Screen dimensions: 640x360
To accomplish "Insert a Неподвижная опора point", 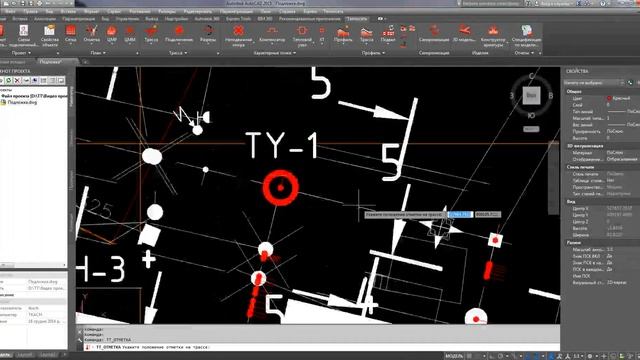I will pyautogui.click(x=238, y=35).
